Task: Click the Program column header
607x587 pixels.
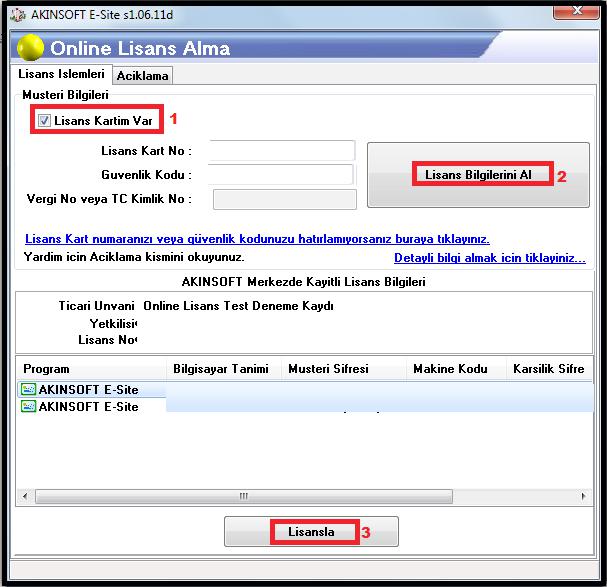Action: (x=91, y=369)
